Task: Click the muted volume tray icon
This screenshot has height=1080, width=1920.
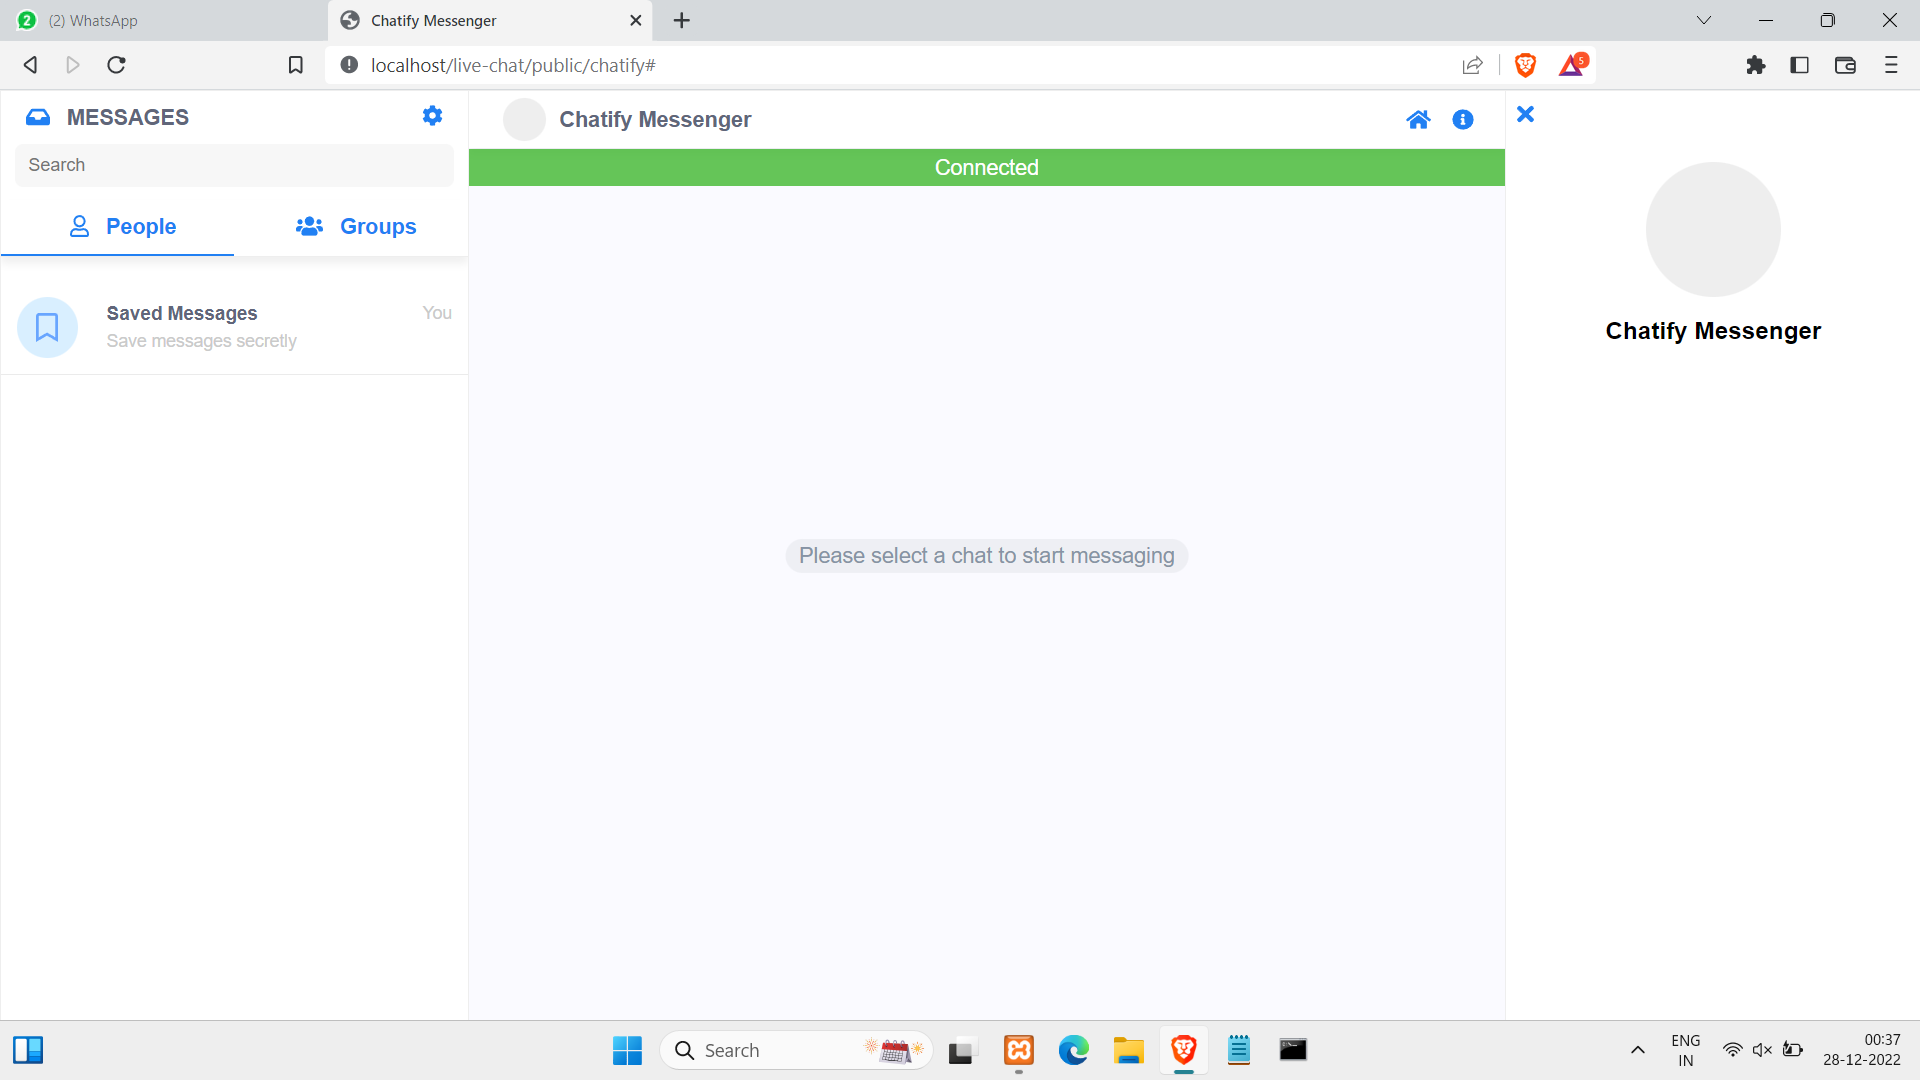Action: click(1762, 1050)
